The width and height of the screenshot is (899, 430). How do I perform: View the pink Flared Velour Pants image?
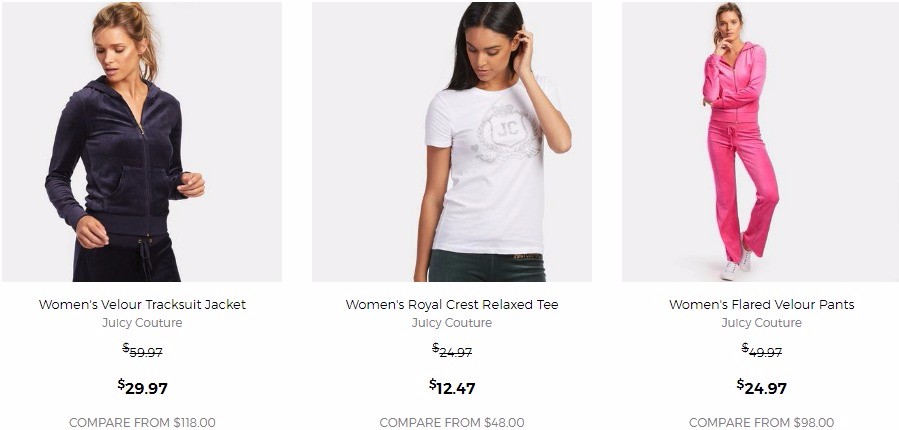pyautogui.click(x=761, y=141)
